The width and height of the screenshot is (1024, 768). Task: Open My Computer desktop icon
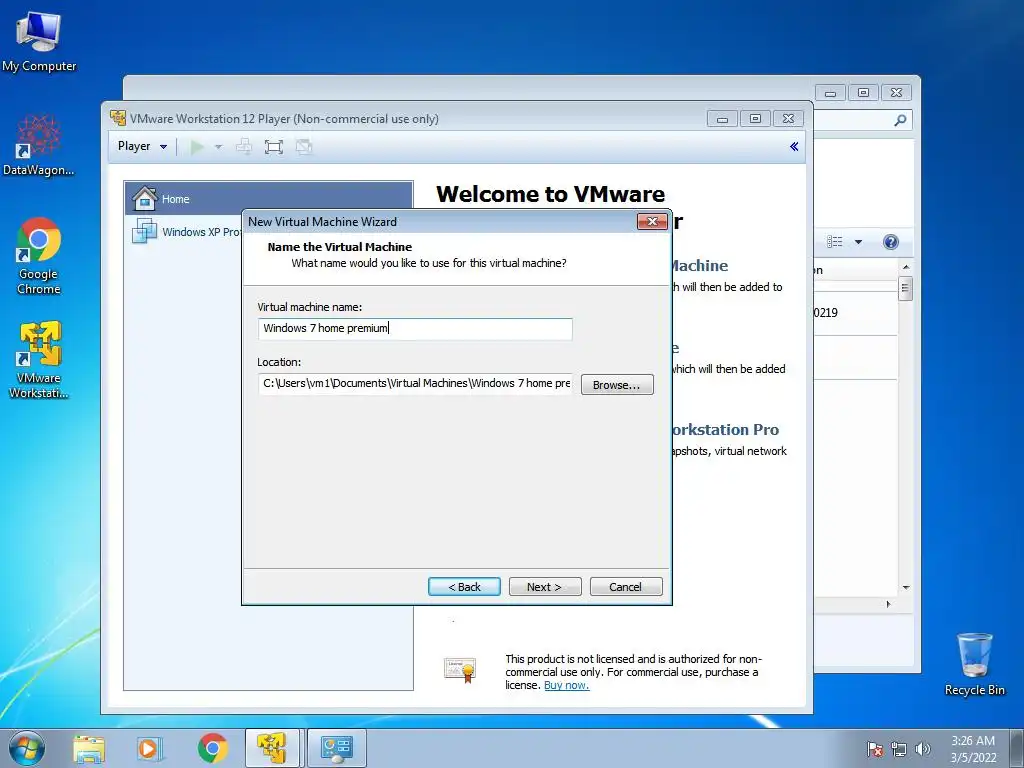[39, 42]
